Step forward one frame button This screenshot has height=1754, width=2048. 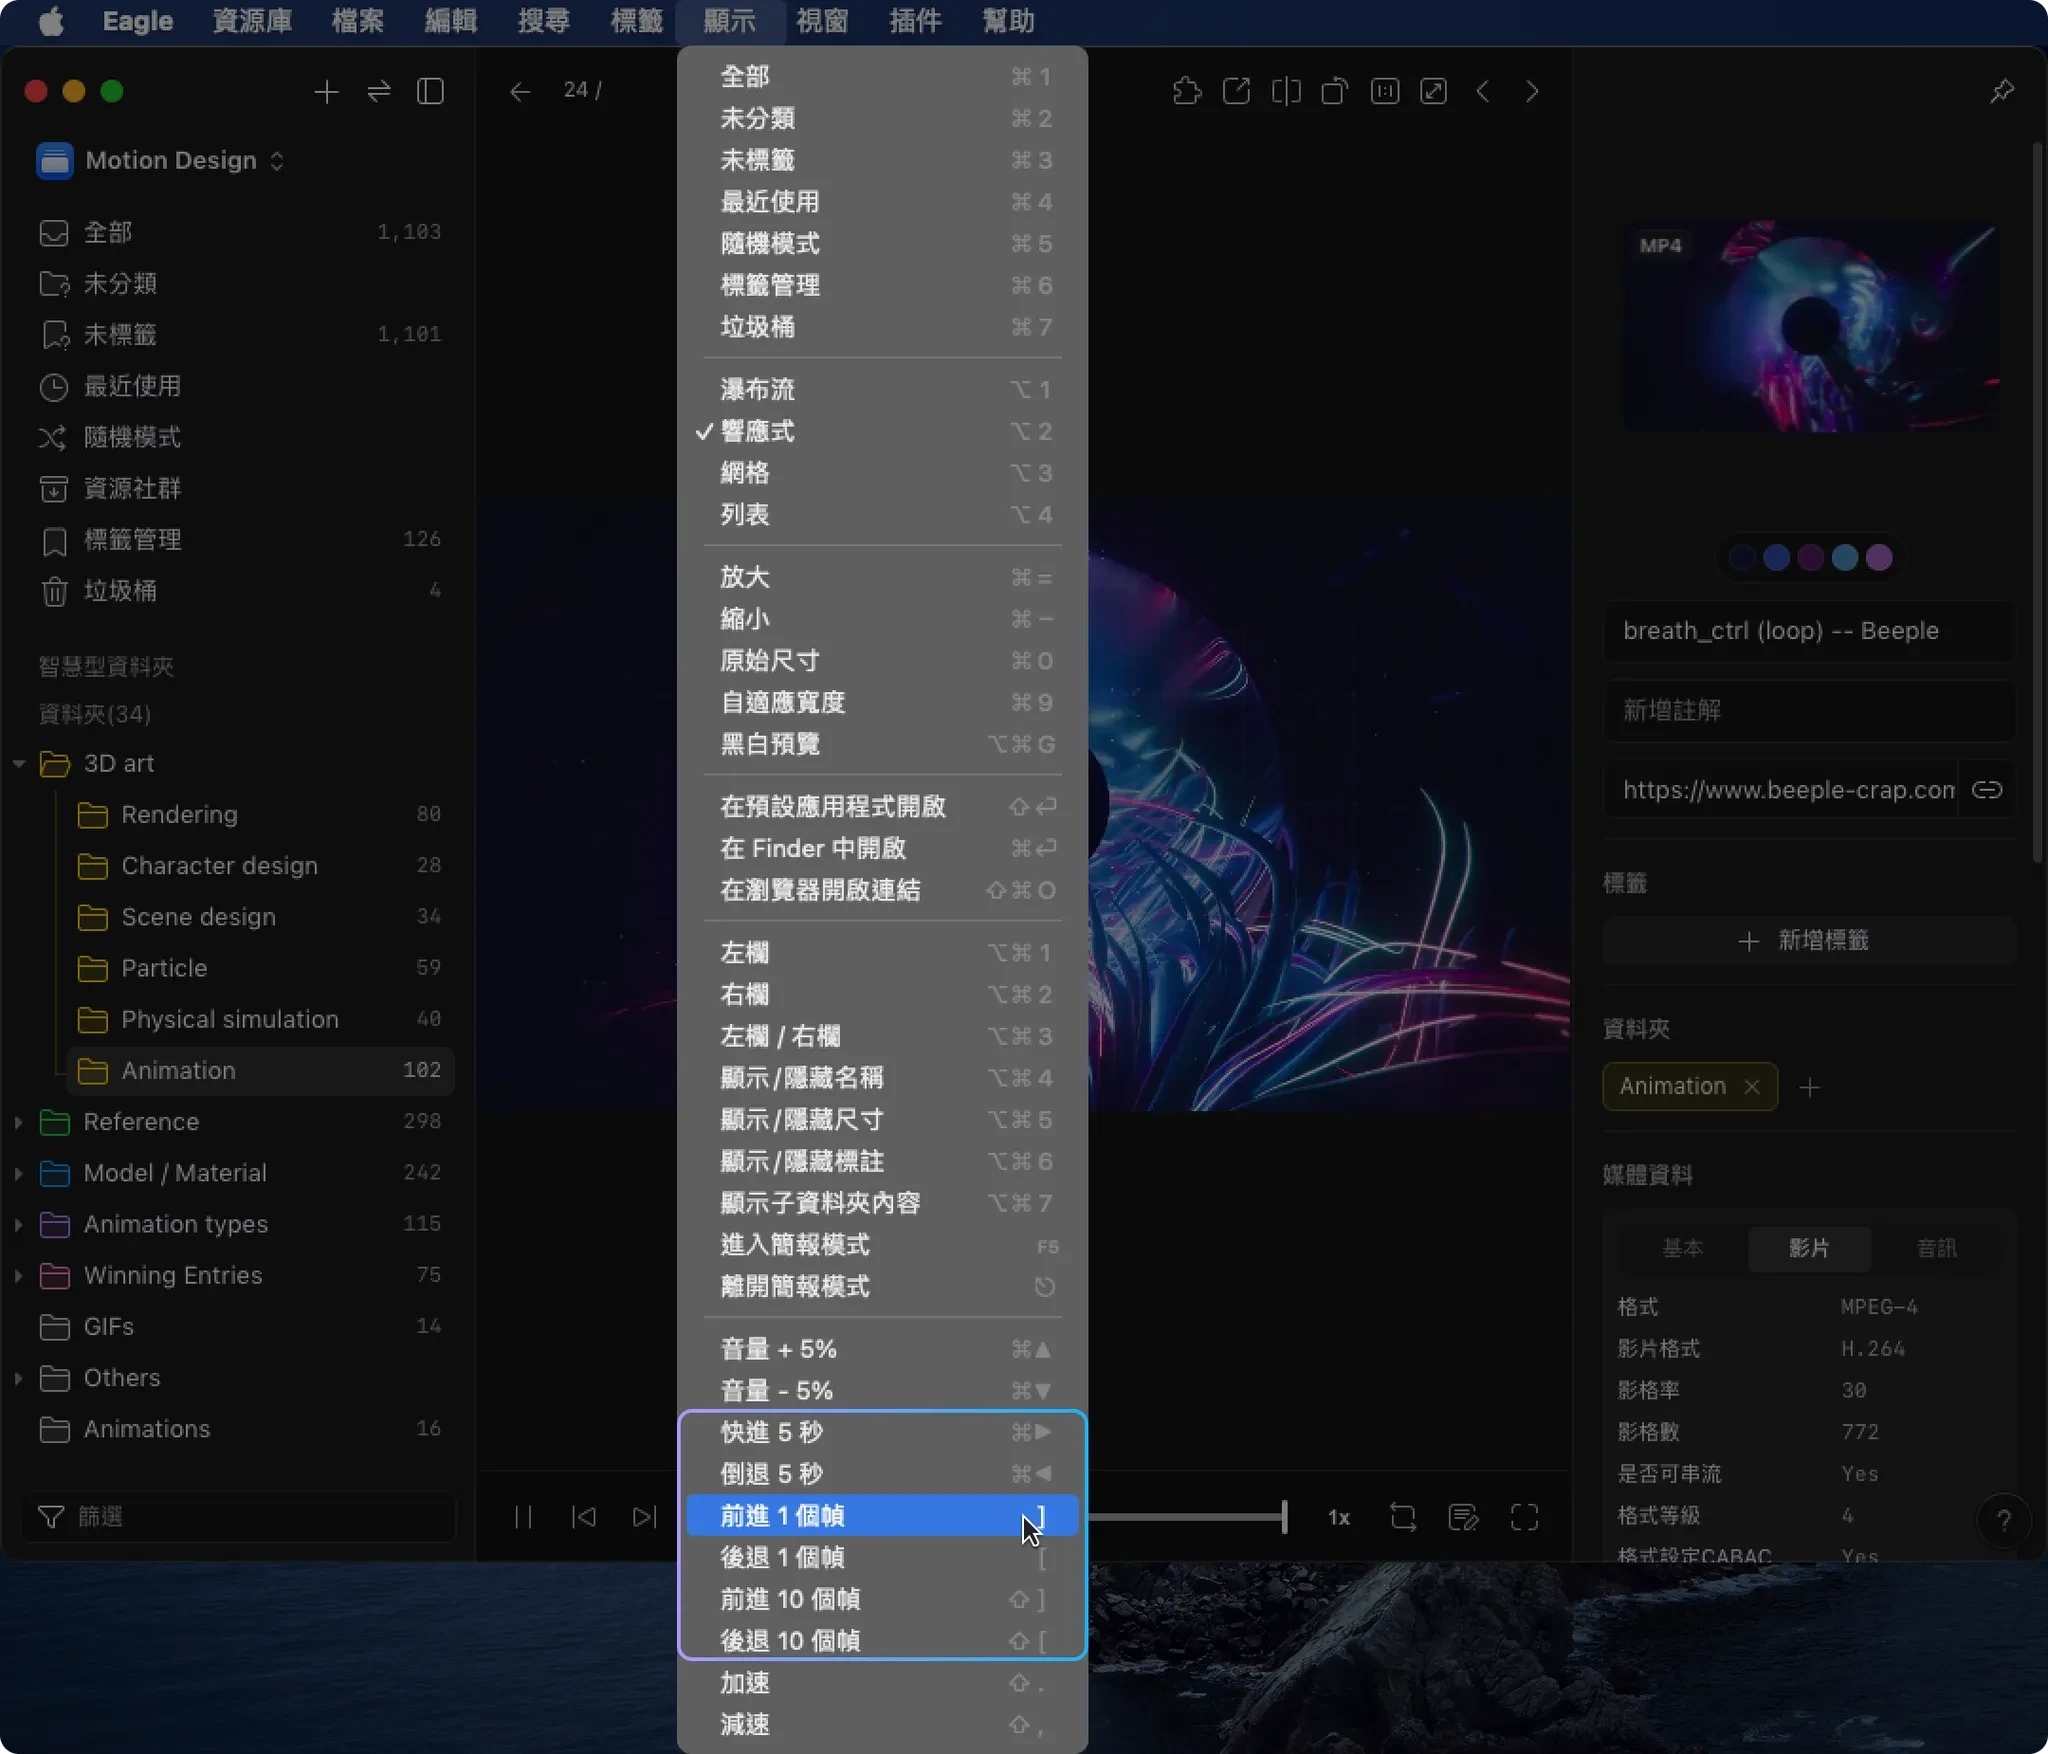pyautogui.click(x=645, y=1517)
